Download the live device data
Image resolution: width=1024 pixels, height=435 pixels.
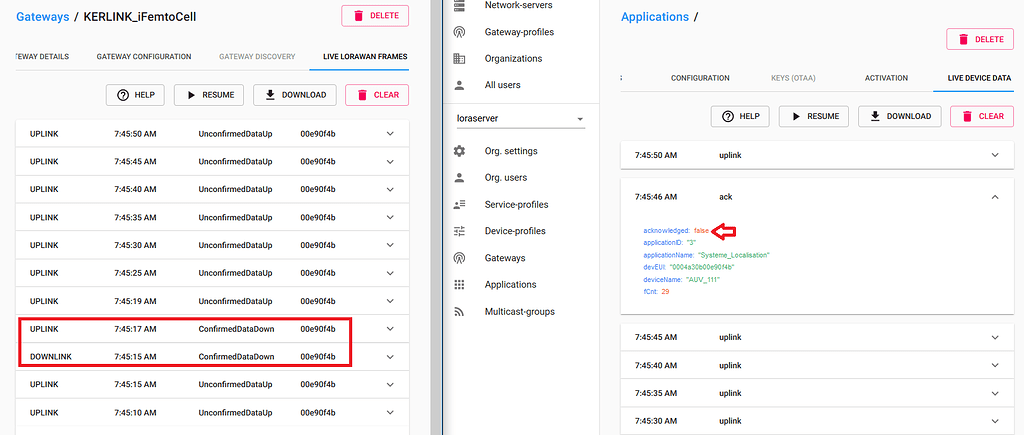(899, 116)
